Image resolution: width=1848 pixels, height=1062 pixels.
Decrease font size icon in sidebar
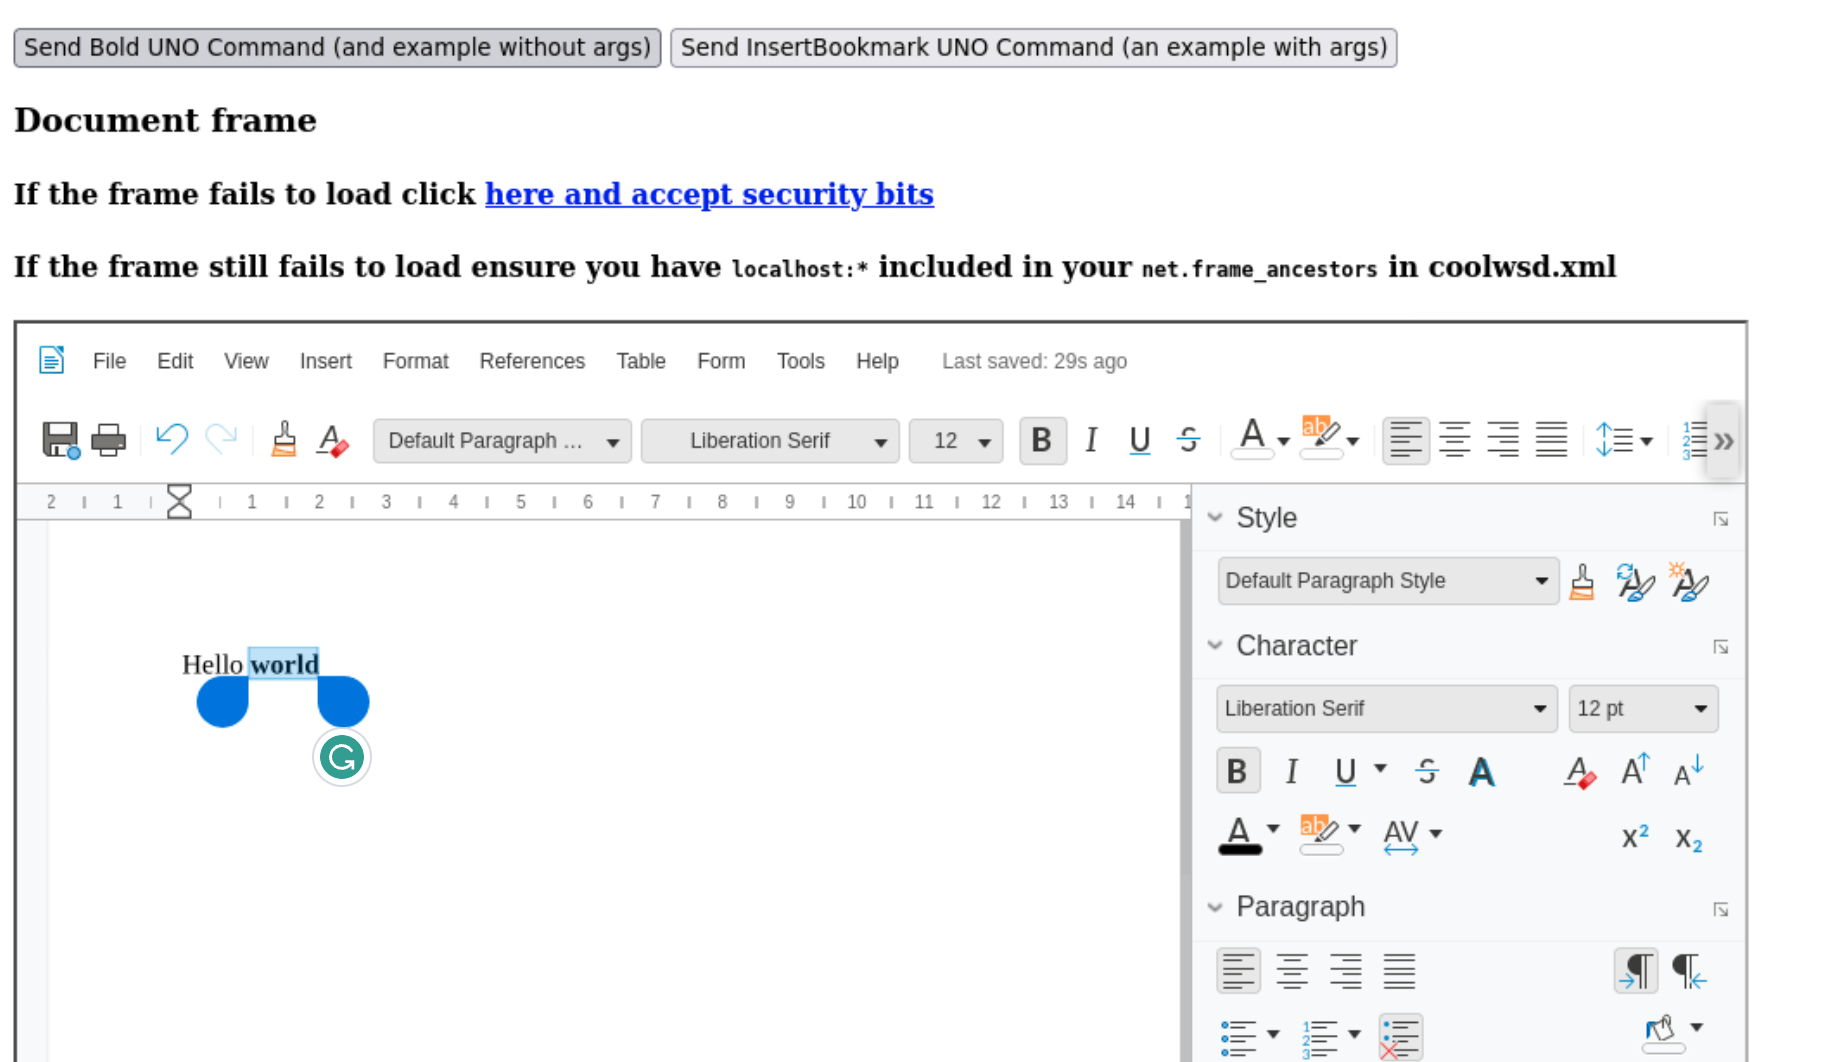1688,771
